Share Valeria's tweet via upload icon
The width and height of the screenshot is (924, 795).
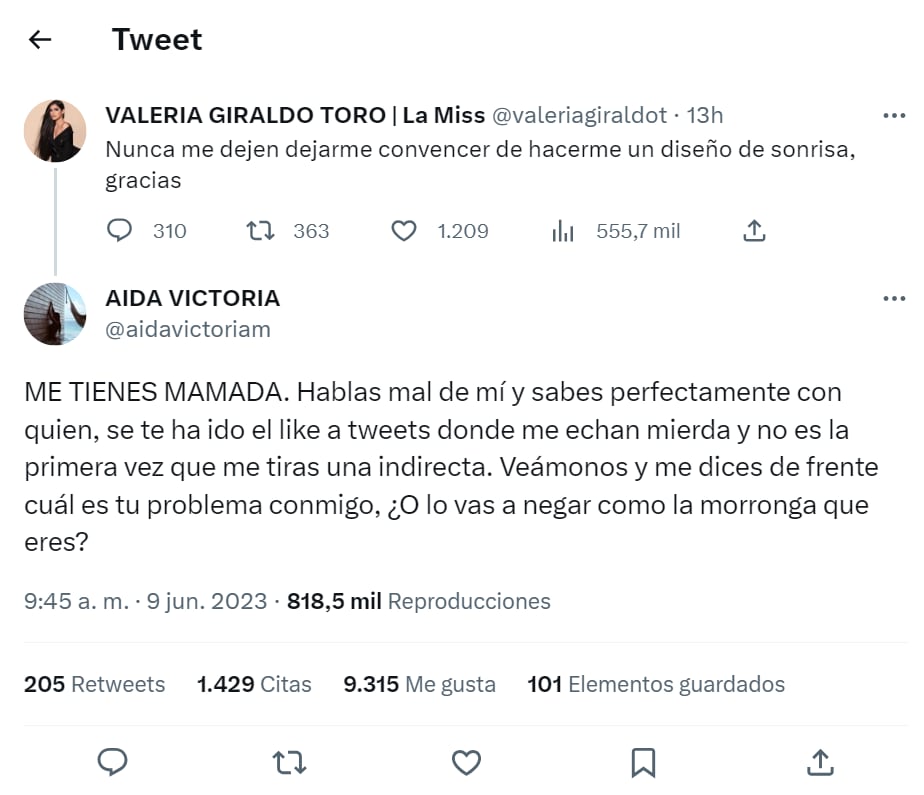754,231
